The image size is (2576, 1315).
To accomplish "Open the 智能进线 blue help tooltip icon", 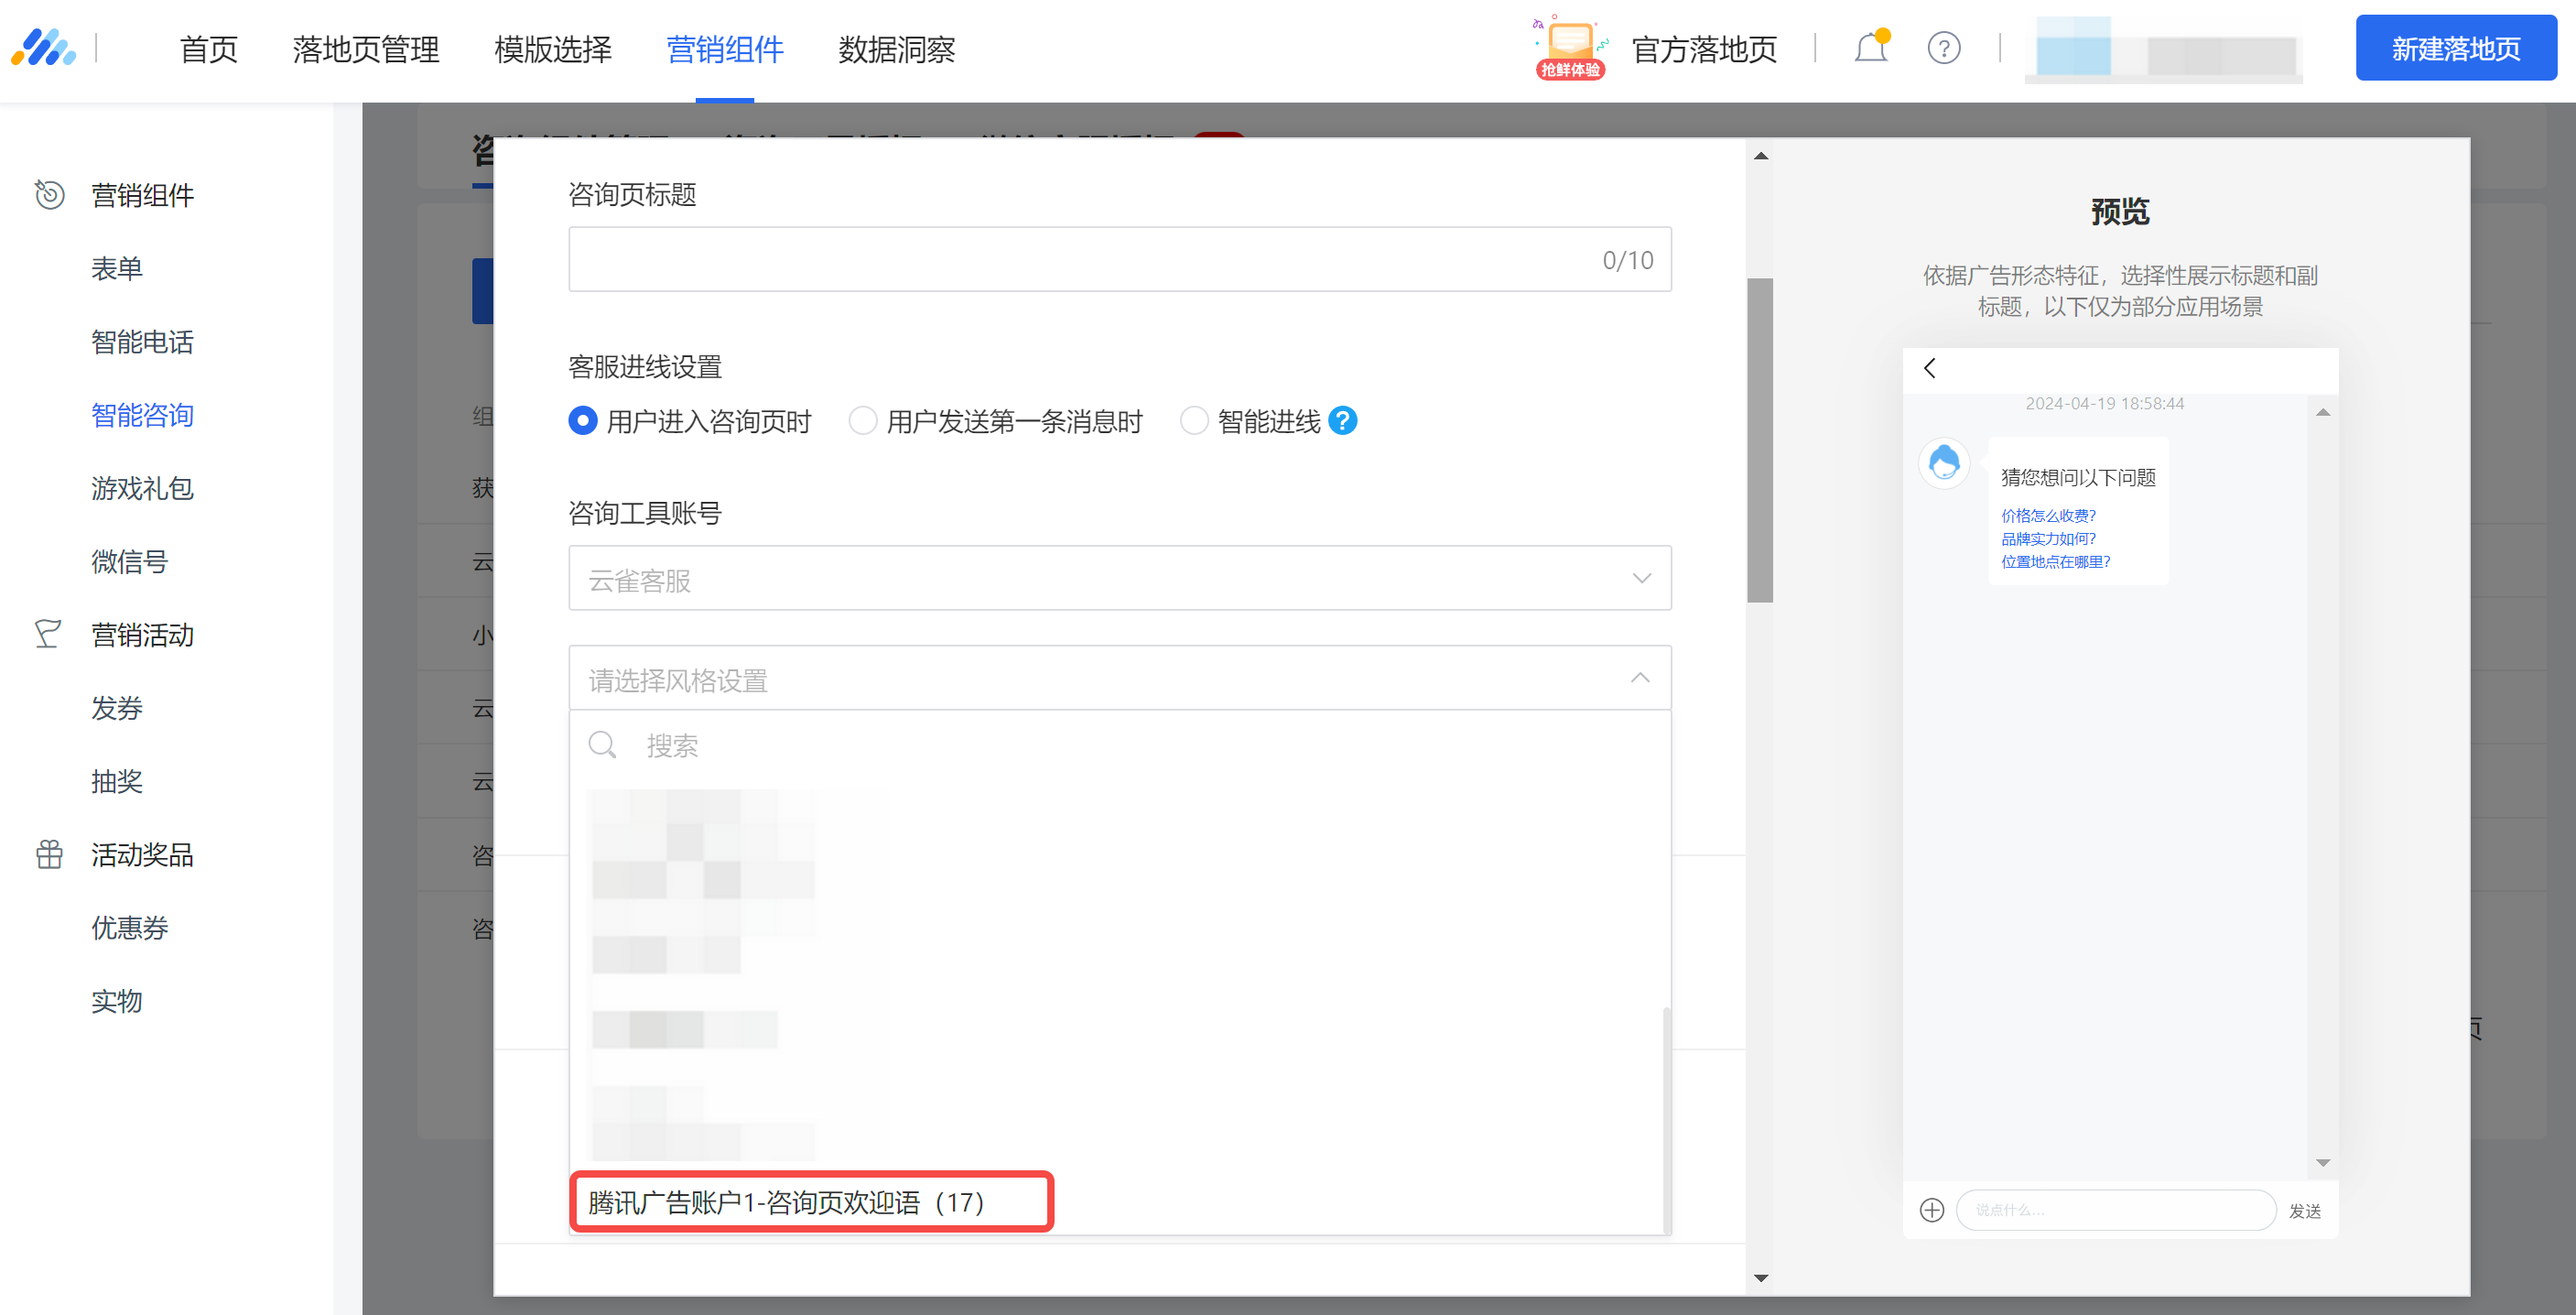I will click(x=1343, y=421).
